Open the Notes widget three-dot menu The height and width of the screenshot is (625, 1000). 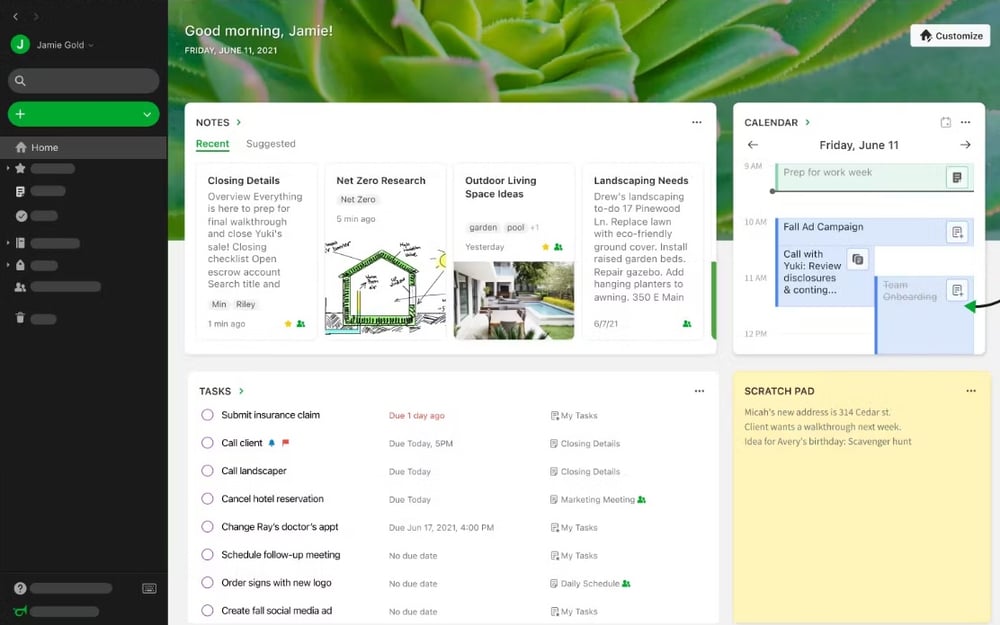(x=696, y=122)
